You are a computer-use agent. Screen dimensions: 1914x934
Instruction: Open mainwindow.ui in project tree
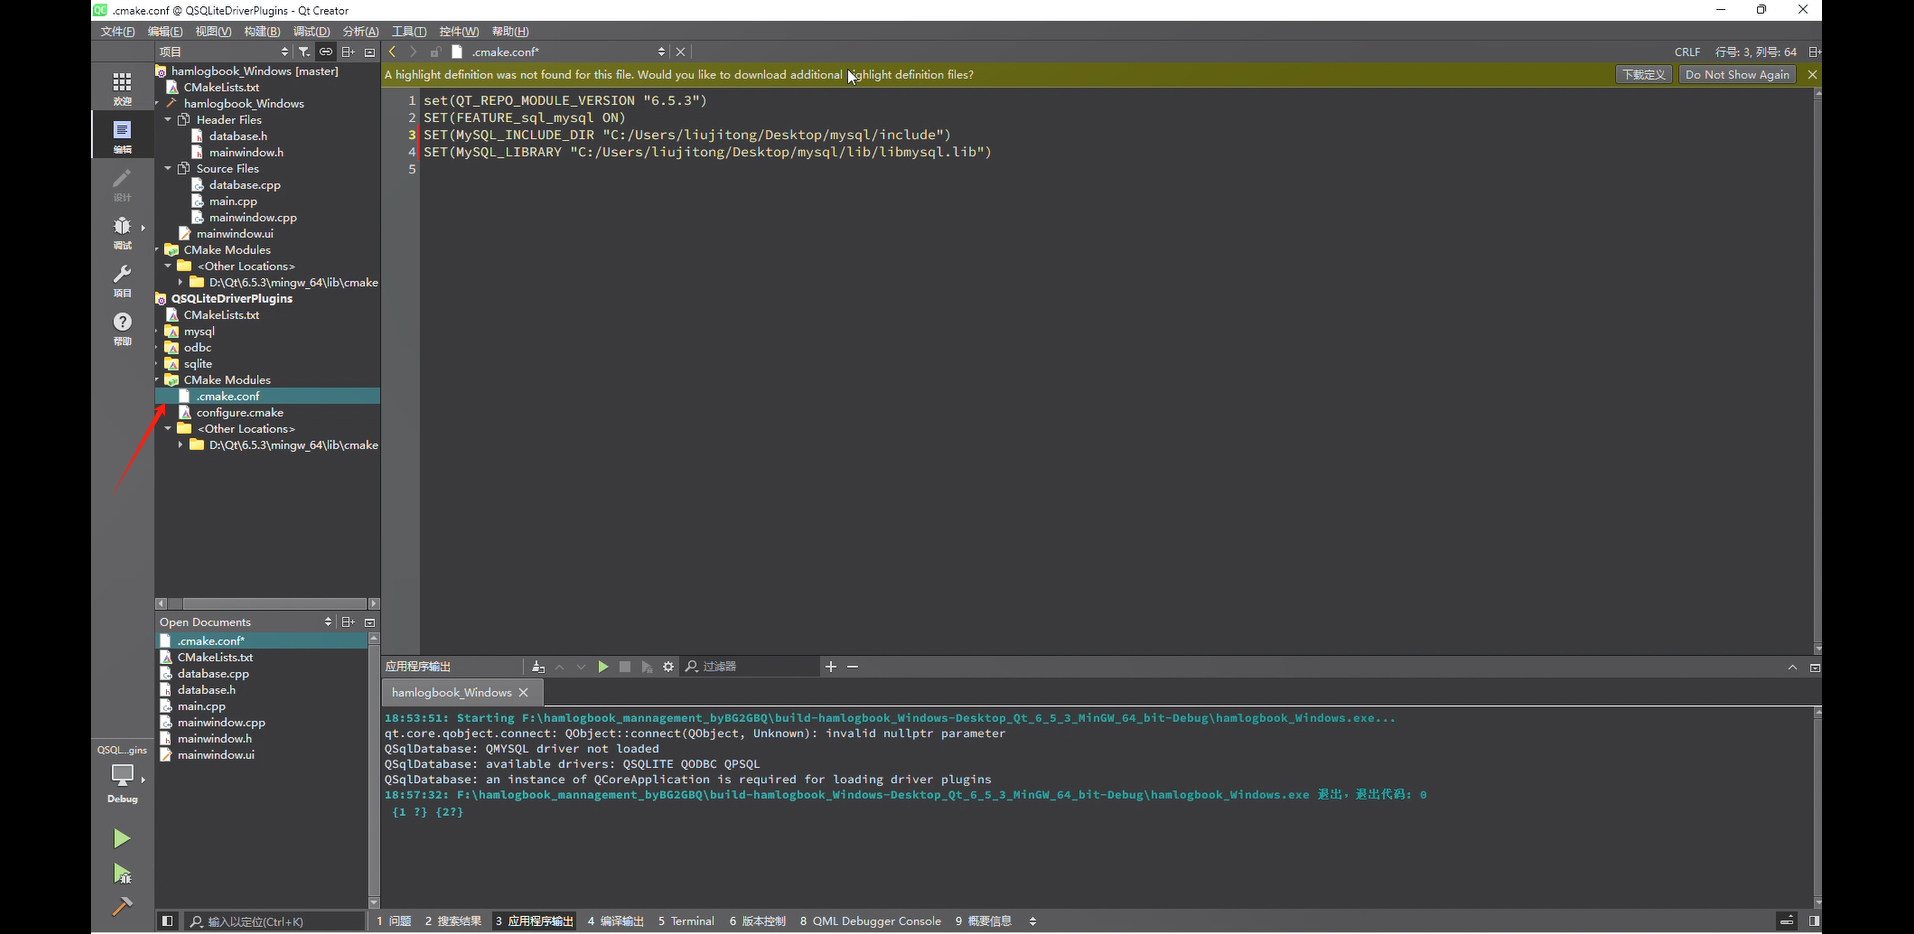pyautogui.click(x=234, y=233)
